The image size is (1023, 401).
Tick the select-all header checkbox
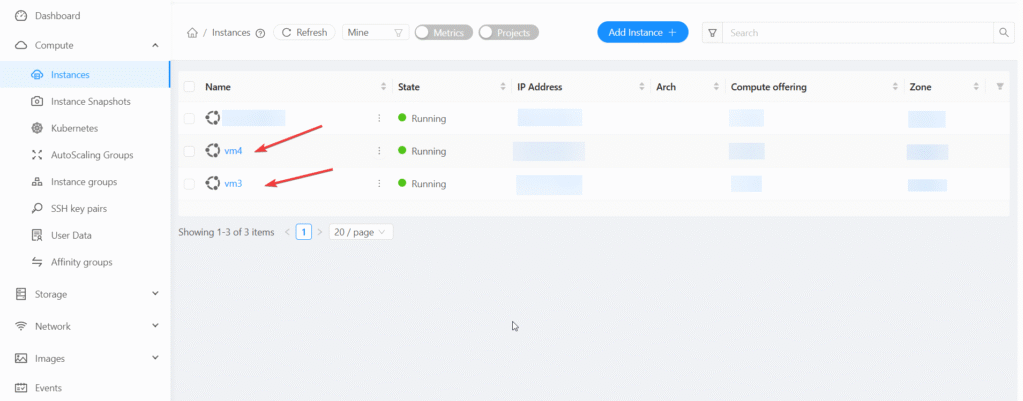[189, 87]
